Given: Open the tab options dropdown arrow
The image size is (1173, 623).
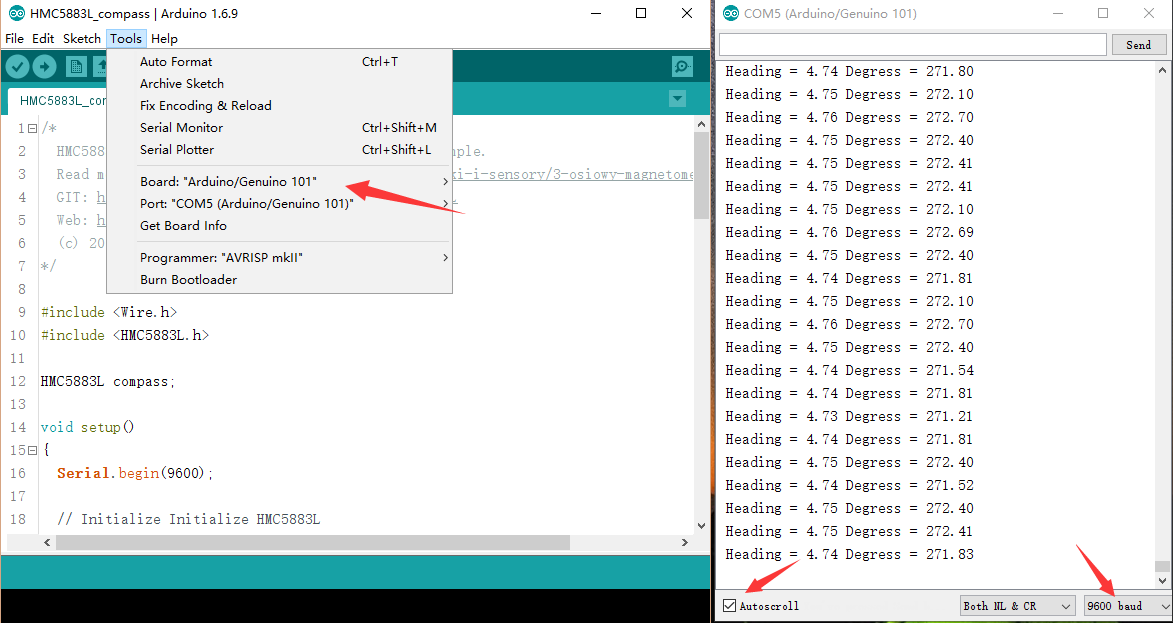Looking at the screenshot, I should [678, 99].
